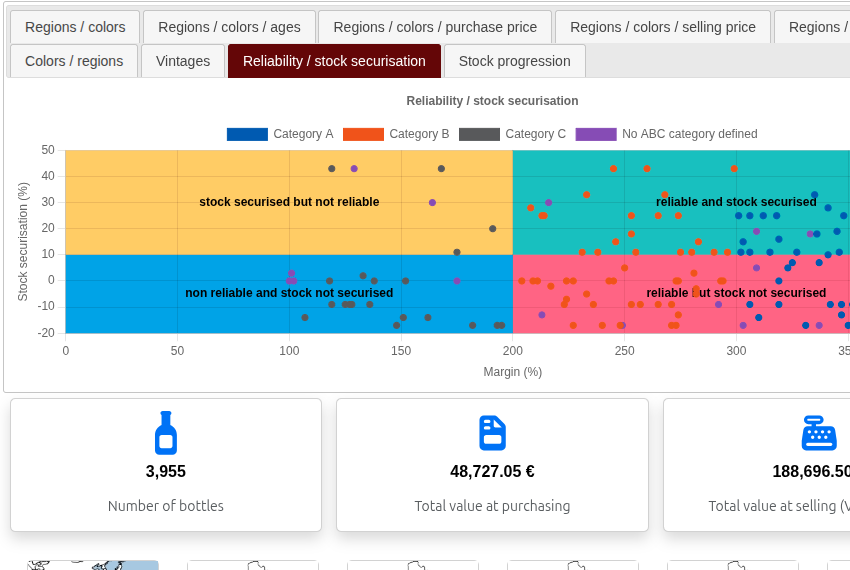The image size is (850, 570).
Task: Click the bottle icon
Action: pos(166,433)
